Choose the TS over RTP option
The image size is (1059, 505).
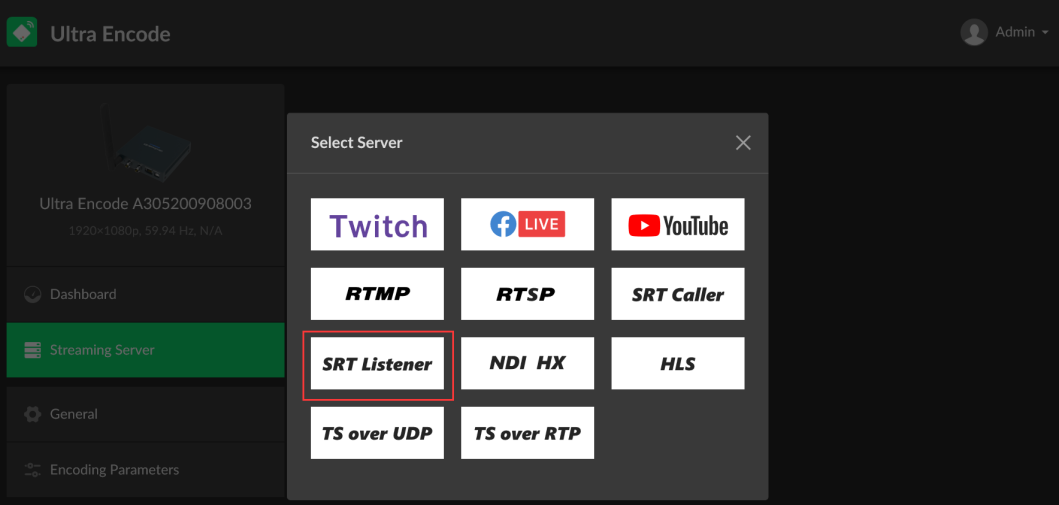pos(527,433)
